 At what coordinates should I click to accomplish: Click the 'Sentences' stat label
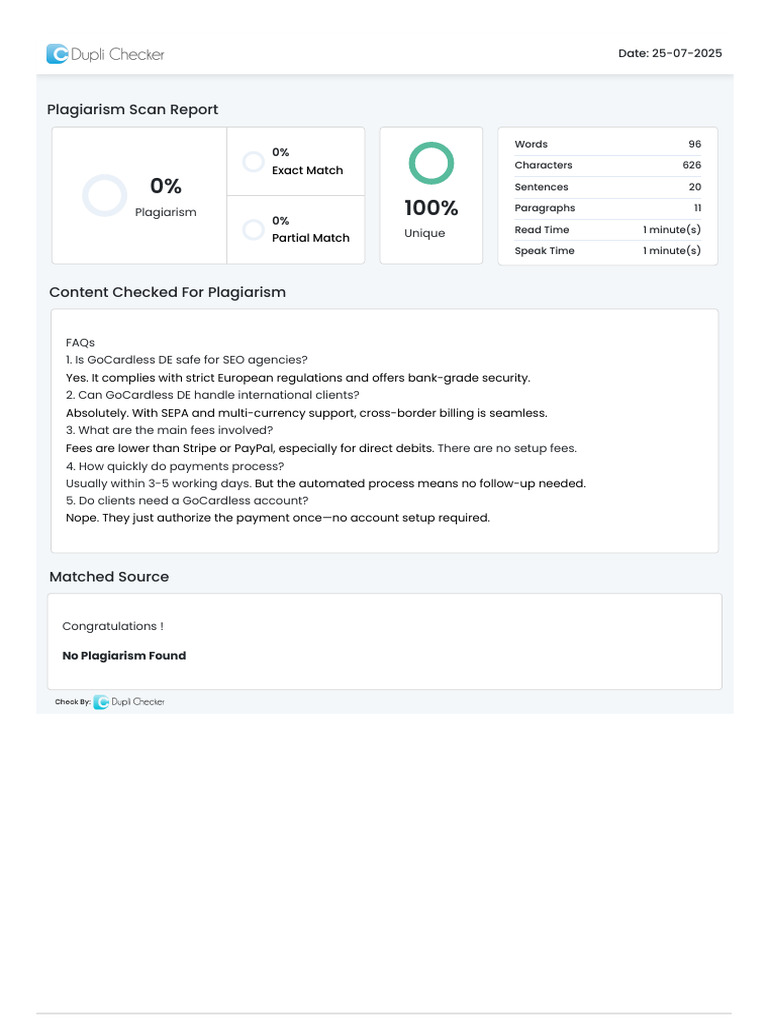(x=541, y=187)
